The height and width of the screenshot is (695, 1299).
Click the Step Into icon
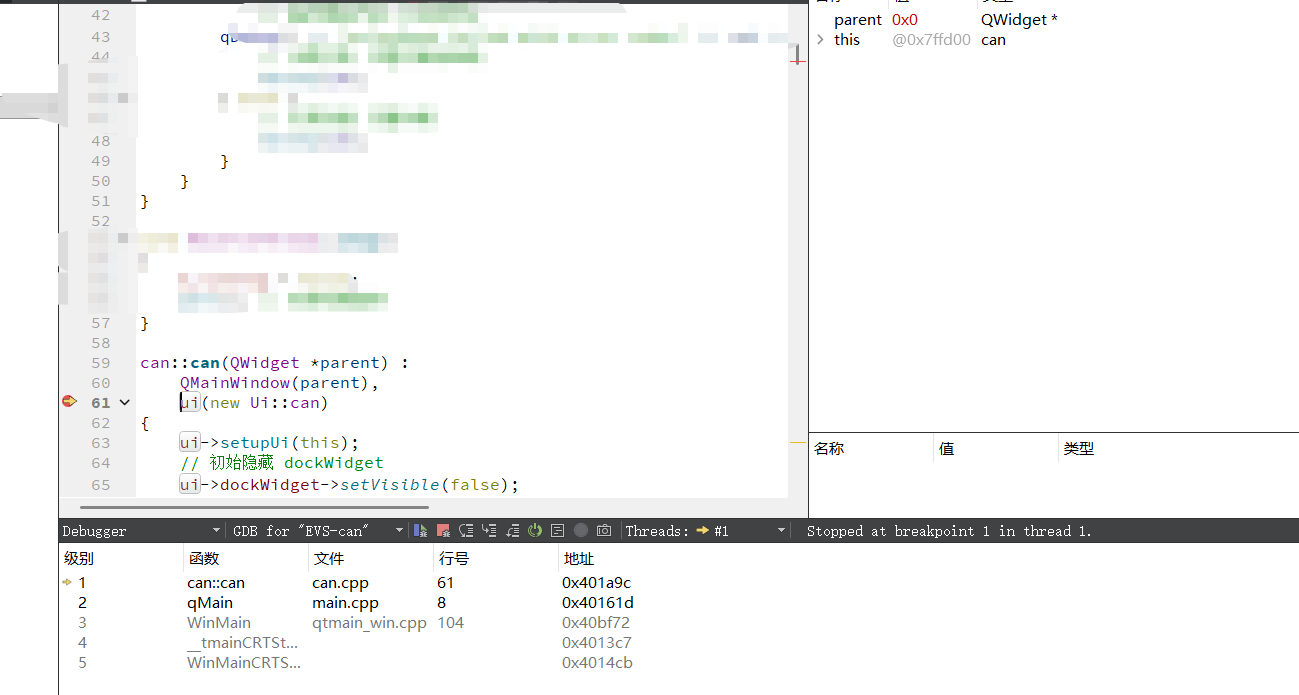489,531
